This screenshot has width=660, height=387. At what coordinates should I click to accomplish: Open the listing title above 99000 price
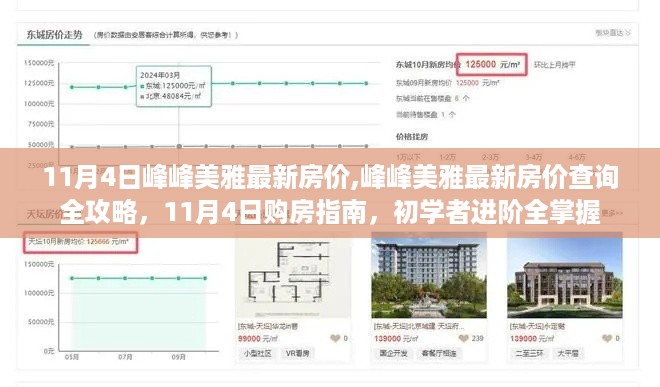tap(268, 326)
